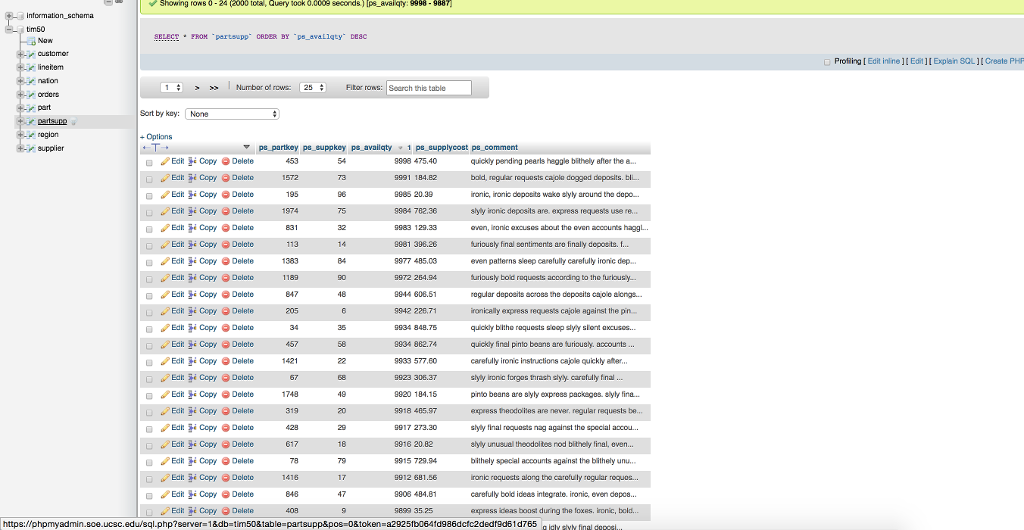Select the checkbox for partkey 831 row

149,228
